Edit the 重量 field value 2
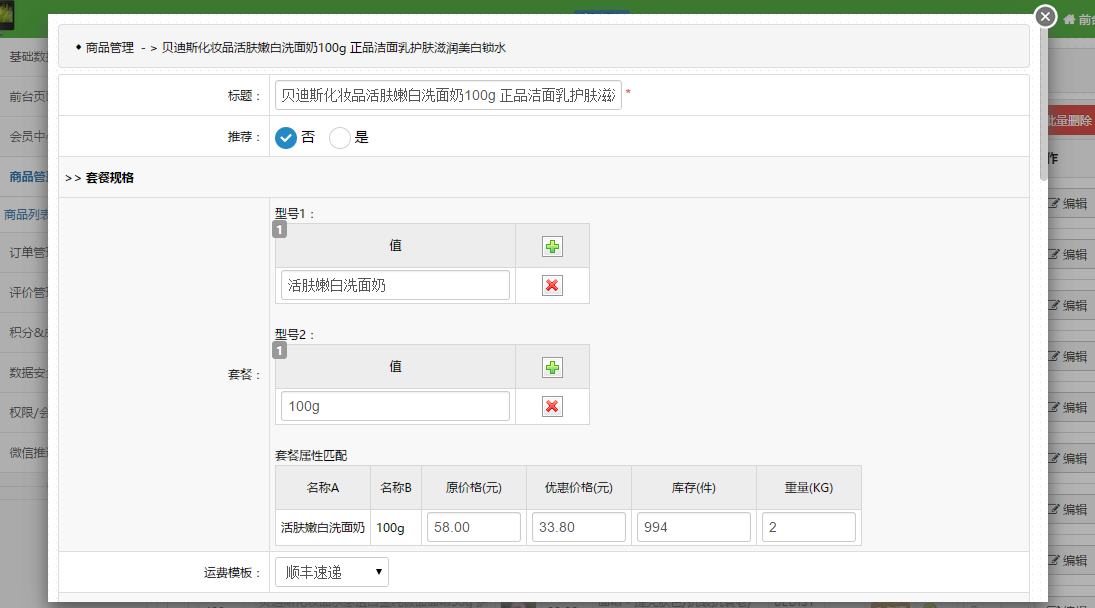 tap(809, 527)
